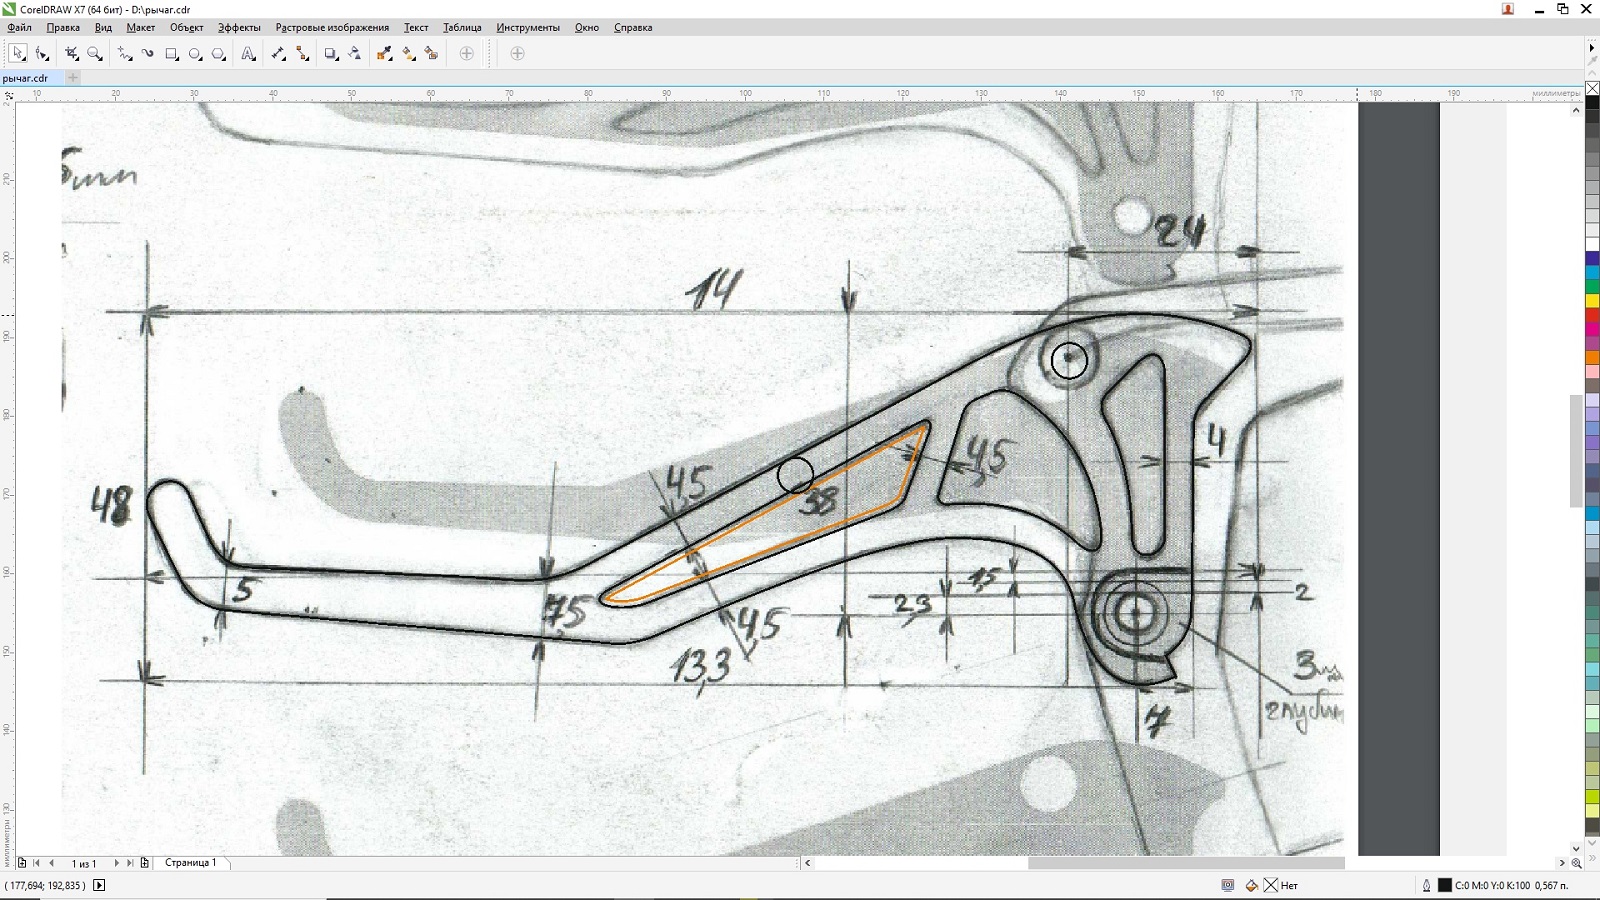The image size is (1600, 900).
Task: Switch to the рычаг.cdr document tab
Action: [x=26, y=78]
